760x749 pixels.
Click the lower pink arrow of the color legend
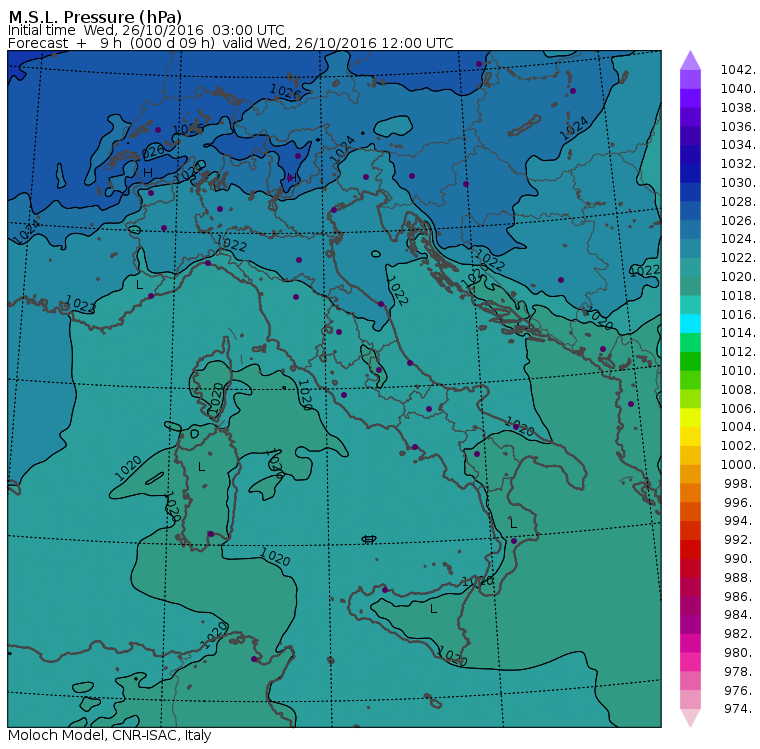click(x=690, y=718)
